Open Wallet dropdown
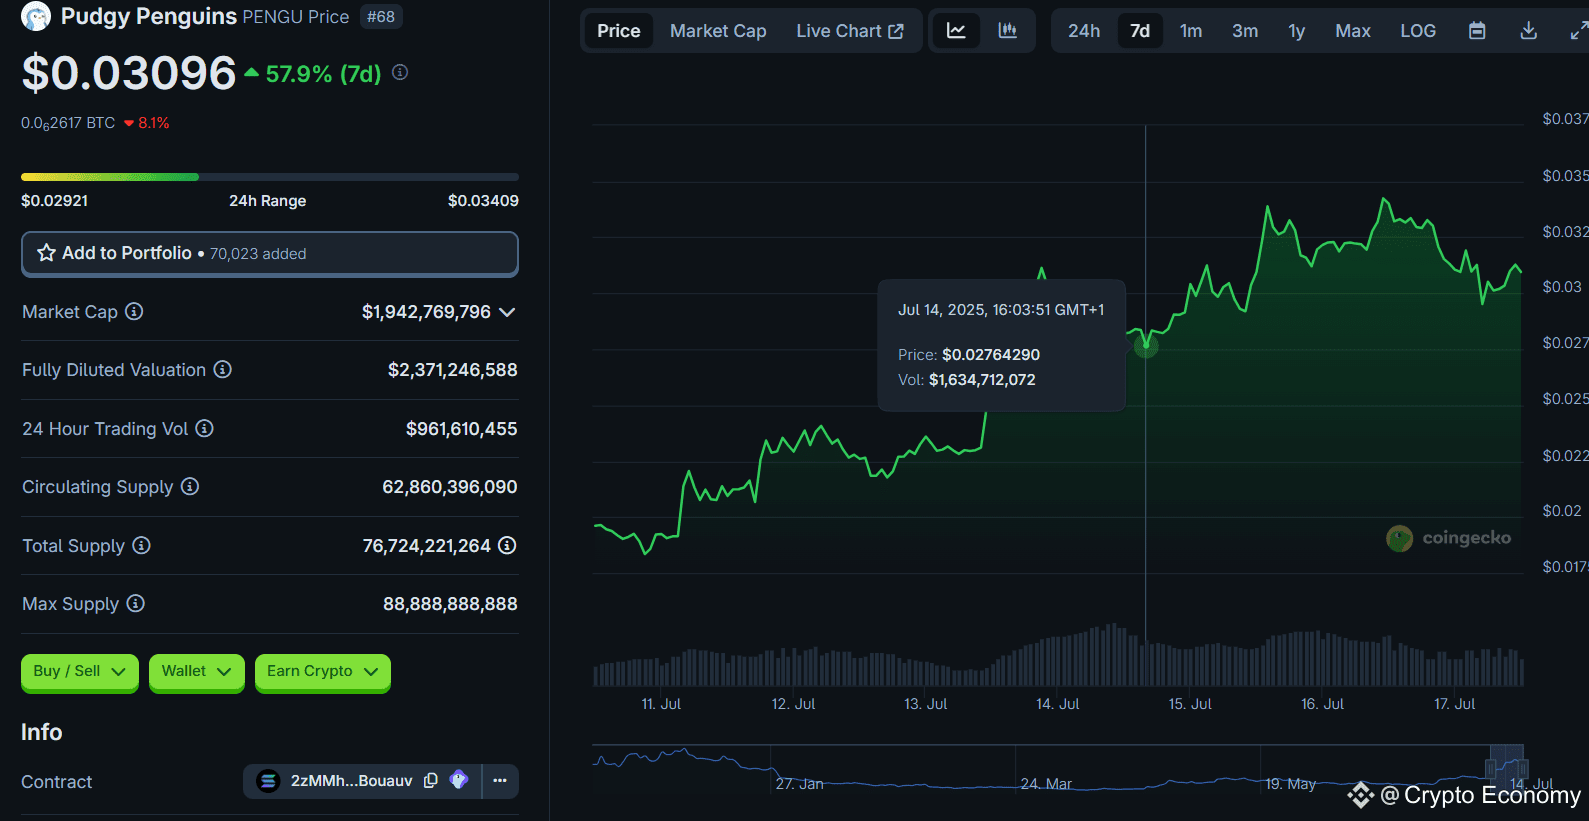Image resolution: width=1589 pixels, height=821 pixels. pos(196,671)
